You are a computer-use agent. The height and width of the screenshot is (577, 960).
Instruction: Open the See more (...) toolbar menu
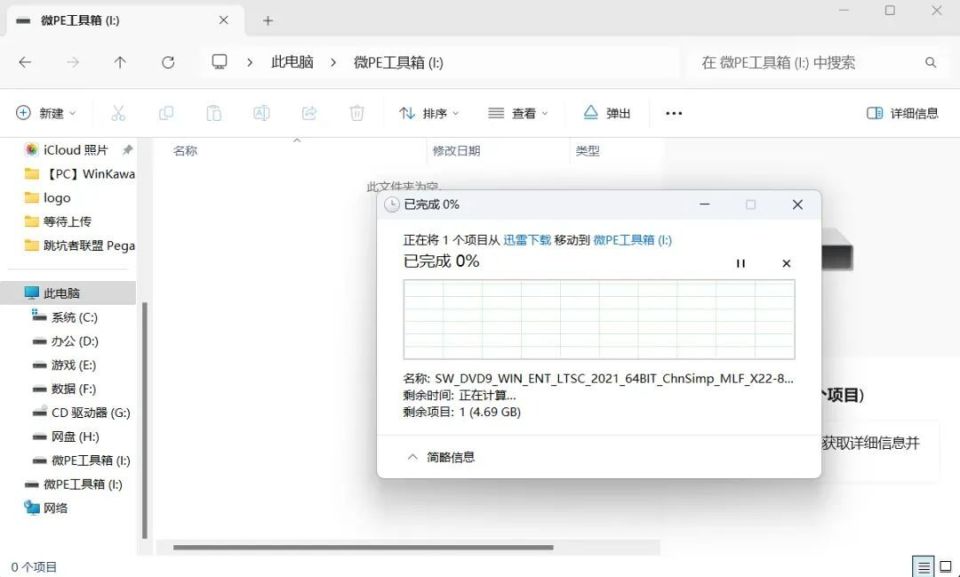click(673, 113)
